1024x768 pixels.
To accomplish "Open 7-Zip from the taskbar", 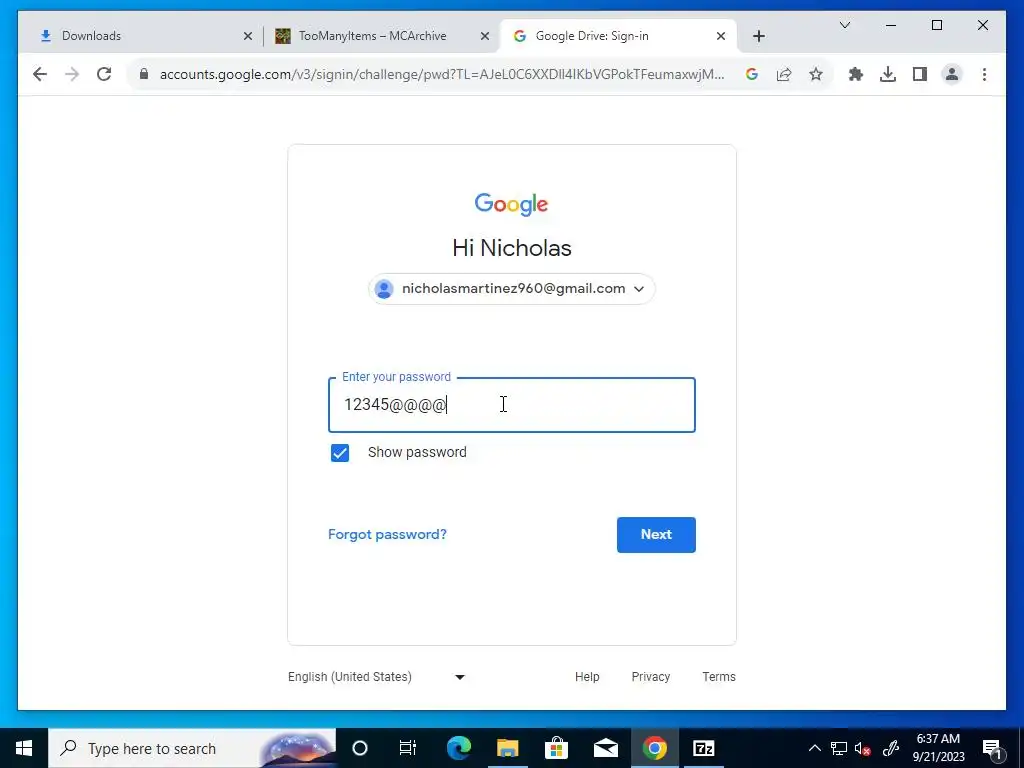I will pos(703,748).
